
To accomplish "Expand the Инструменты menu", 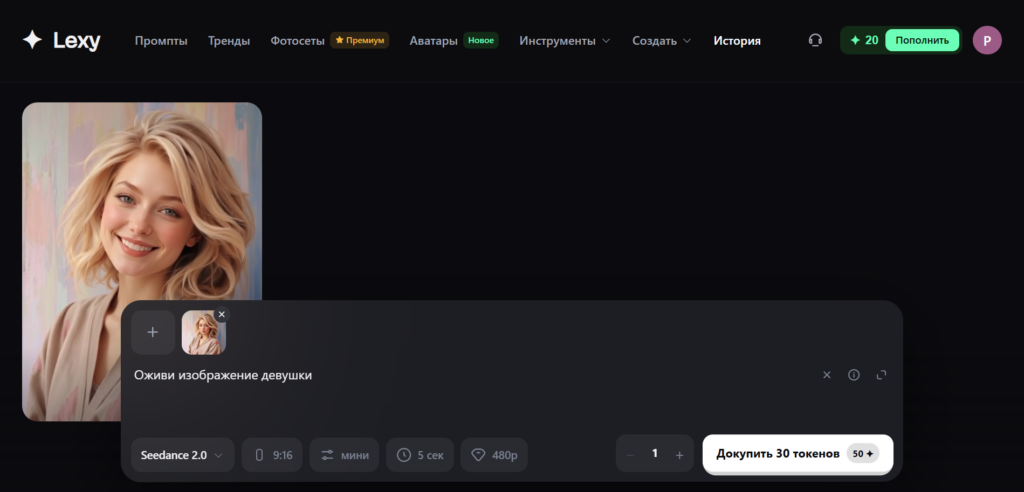I will (x=565, y=41).
